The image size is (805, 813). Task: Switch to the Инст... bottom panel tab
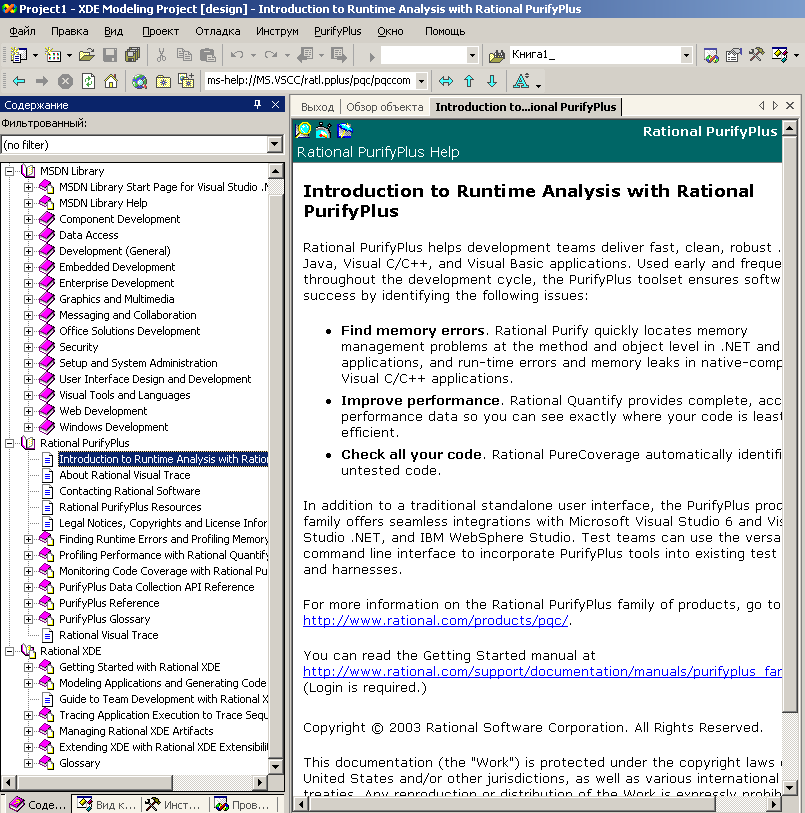pyautogui.click(x=174, y=804)
